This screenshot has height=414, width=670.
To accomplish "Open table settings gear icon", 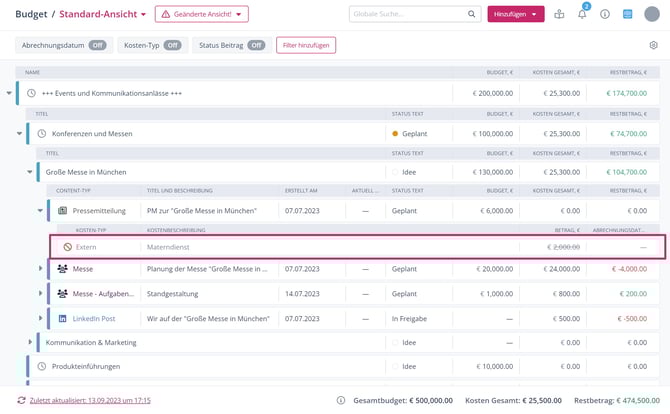I will [653, 45].
